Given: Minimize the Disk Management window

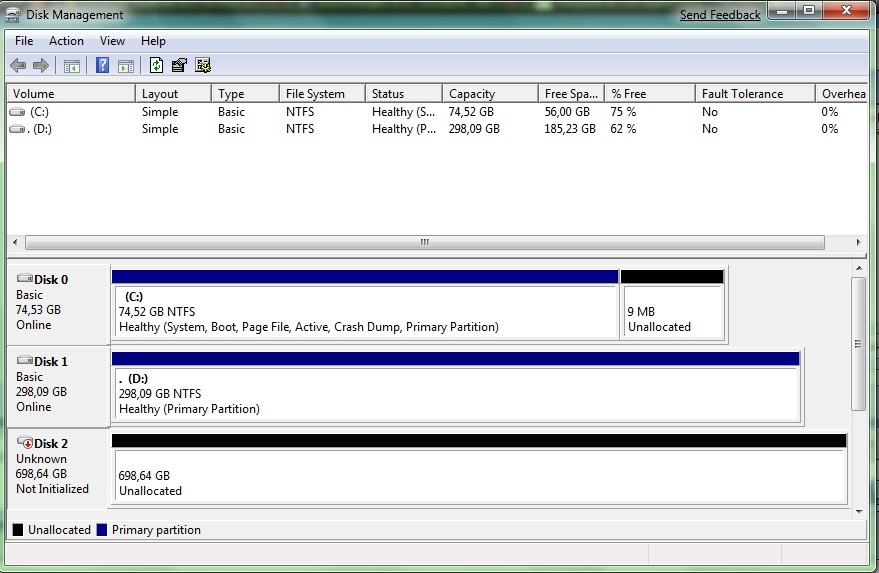Looking at the screenshot, I should tap(782, 11).
